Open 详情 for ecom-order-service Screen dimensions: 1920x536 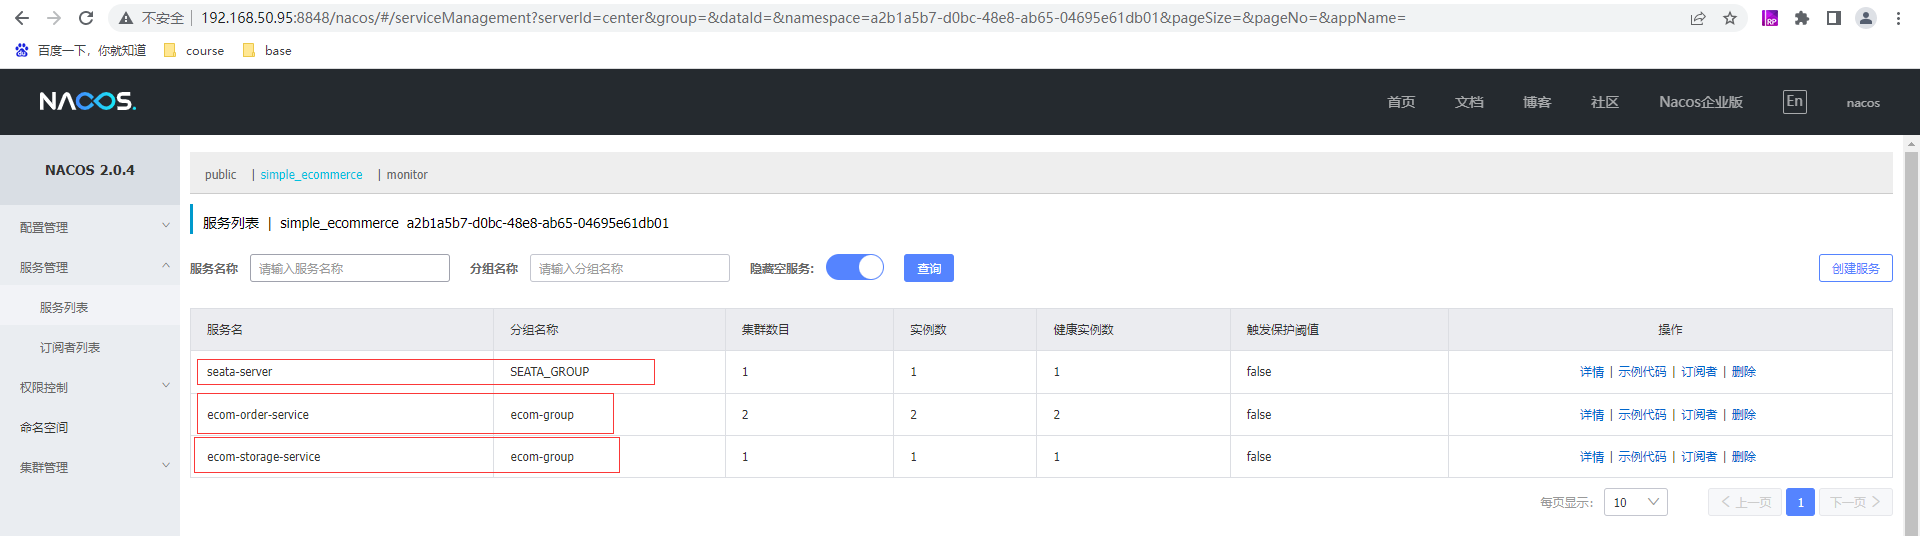coord(1592,414)
